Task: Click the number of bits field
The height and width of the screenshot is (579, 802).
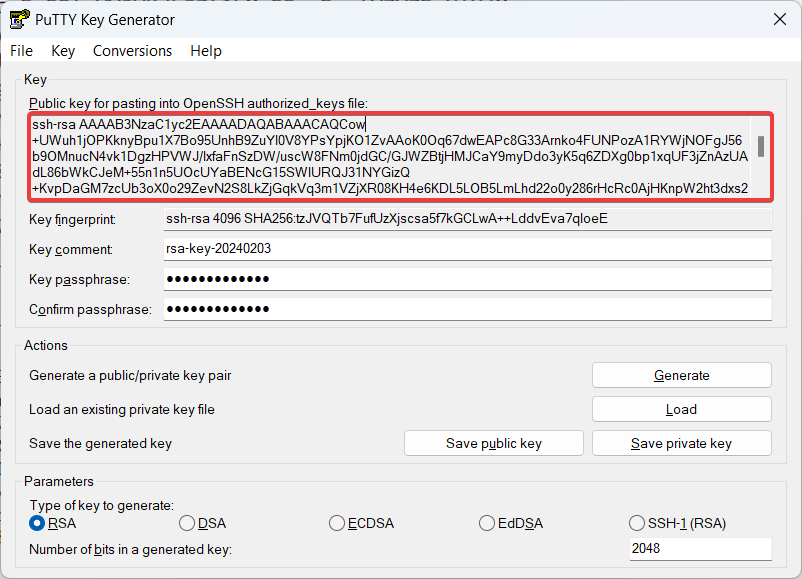Action: pyautogui.click(x=700, y=549)
